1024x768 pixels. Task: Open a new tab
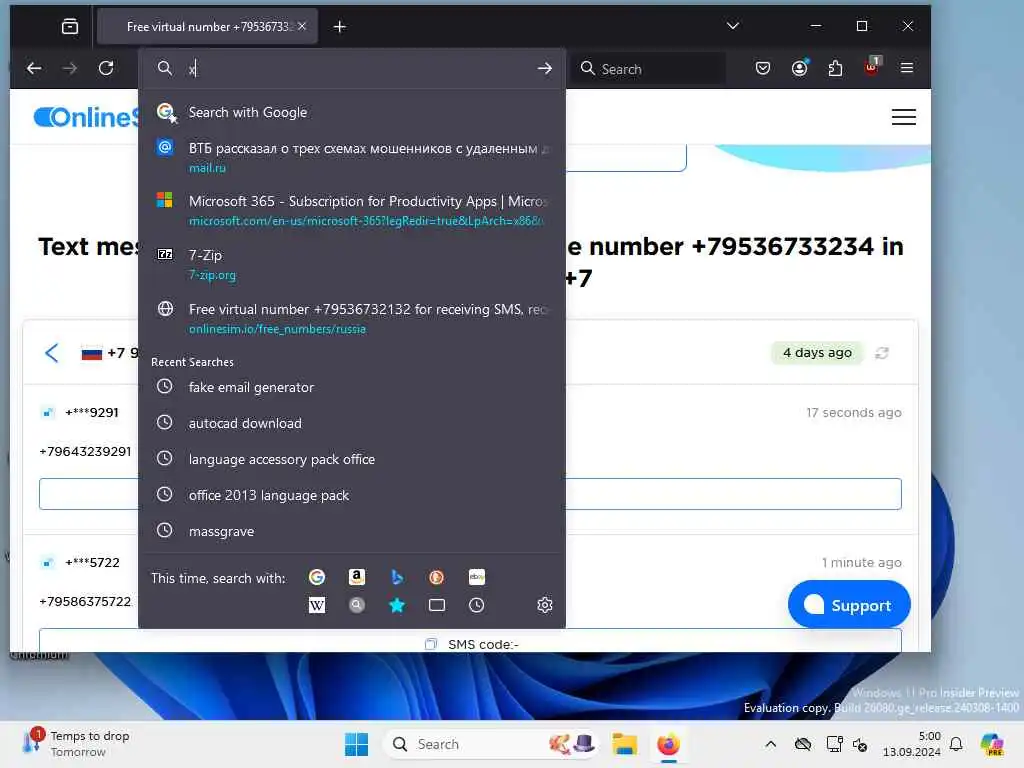[x=339, y=27]
